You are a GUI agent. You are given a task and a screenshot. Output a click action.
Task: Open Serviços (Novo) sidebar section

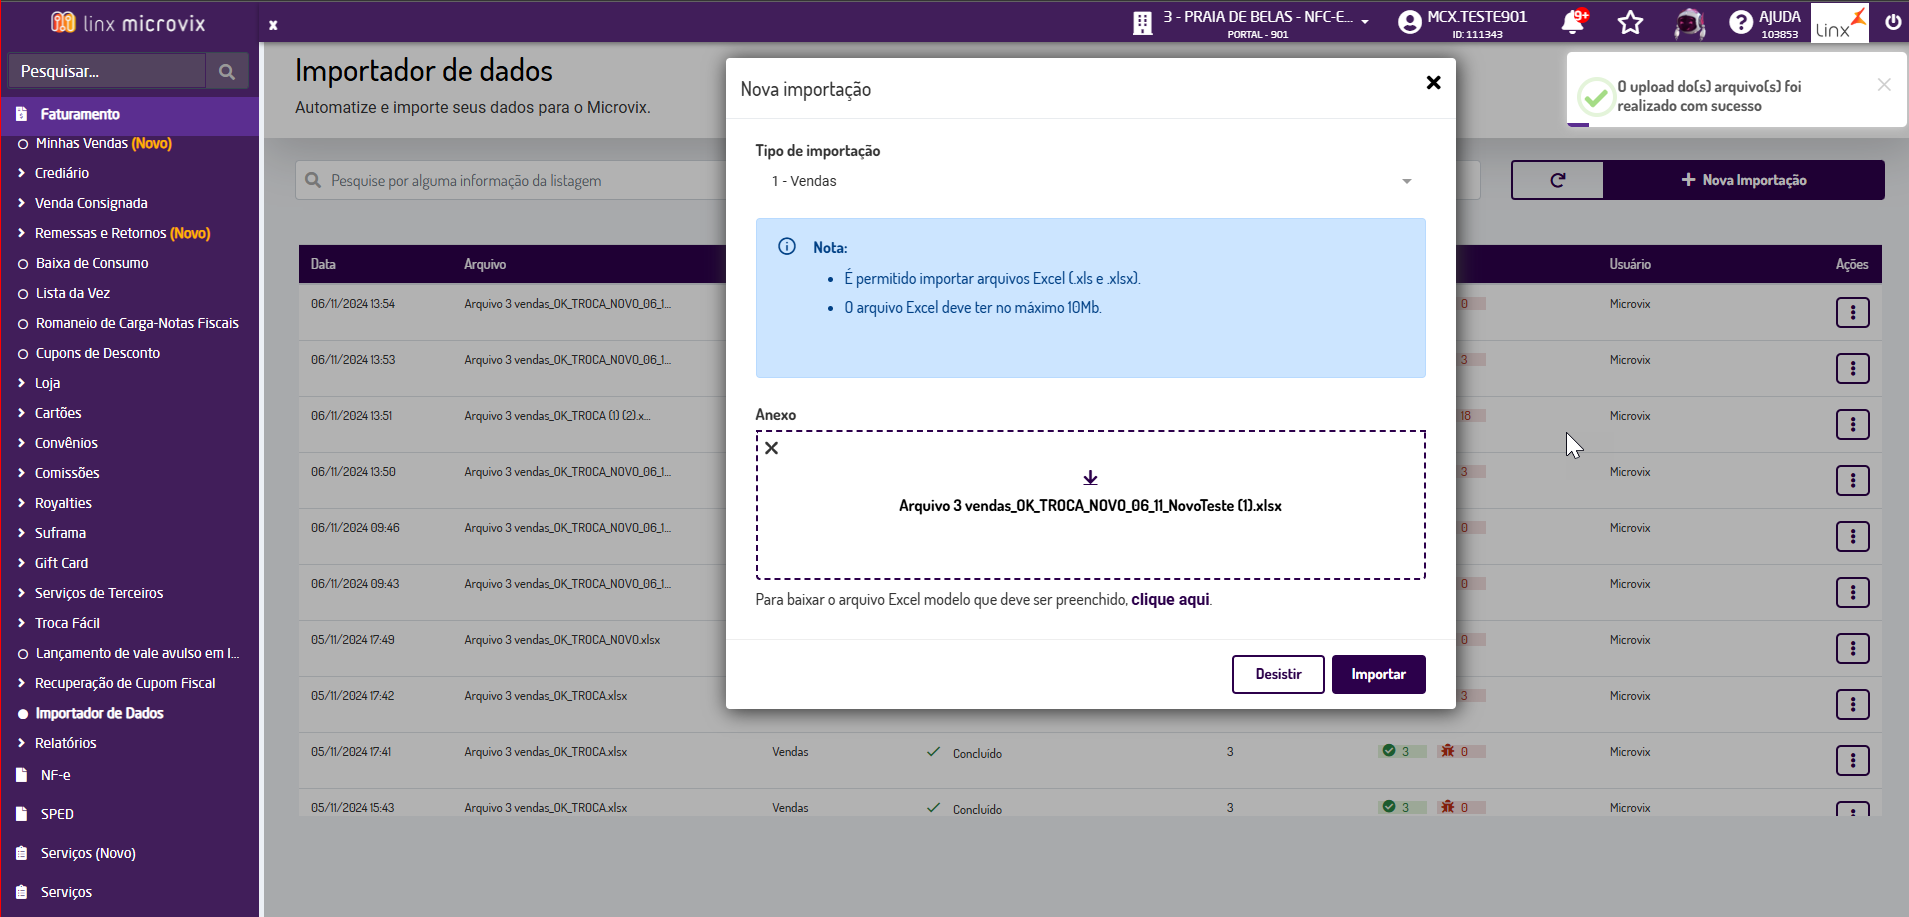coord(88,853)
